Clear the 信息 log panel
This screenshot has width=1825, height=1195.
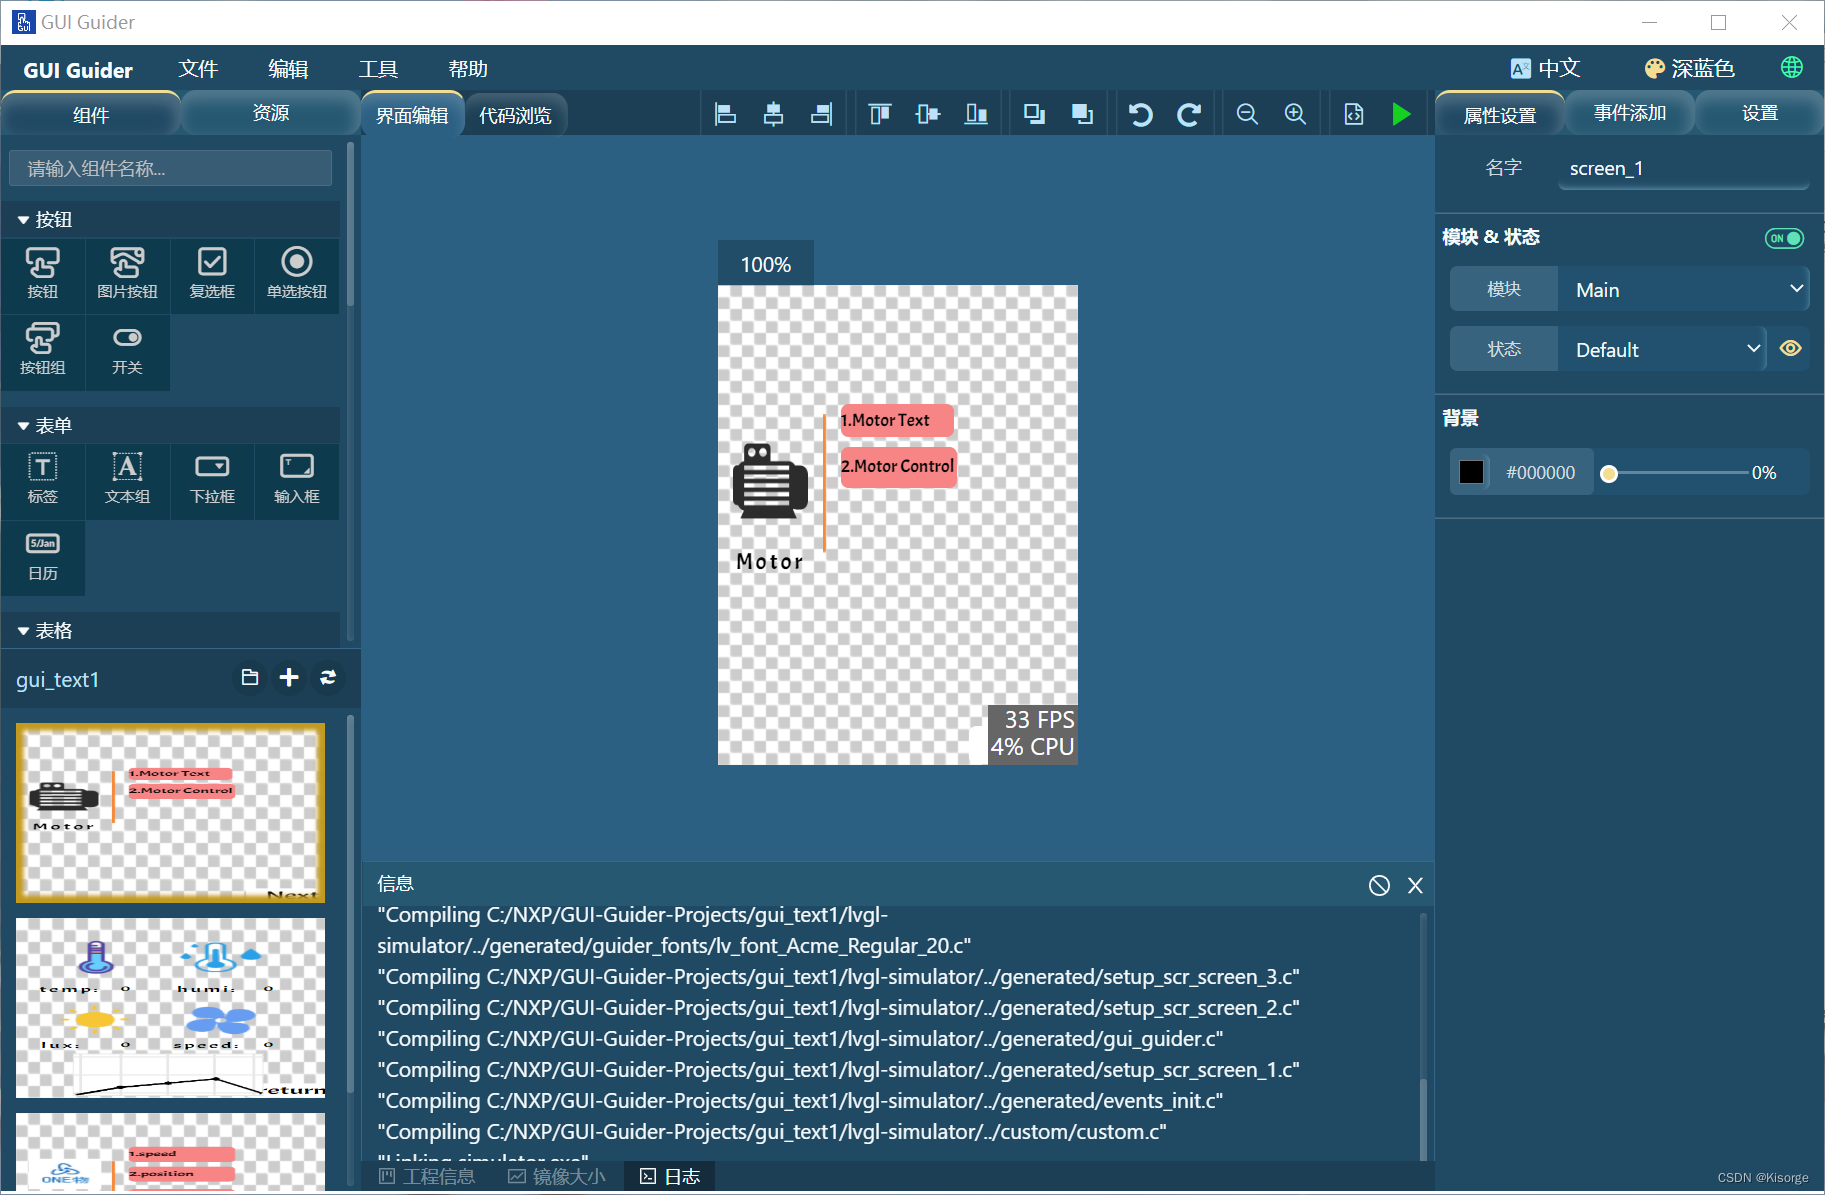[x=1379, y=885]
